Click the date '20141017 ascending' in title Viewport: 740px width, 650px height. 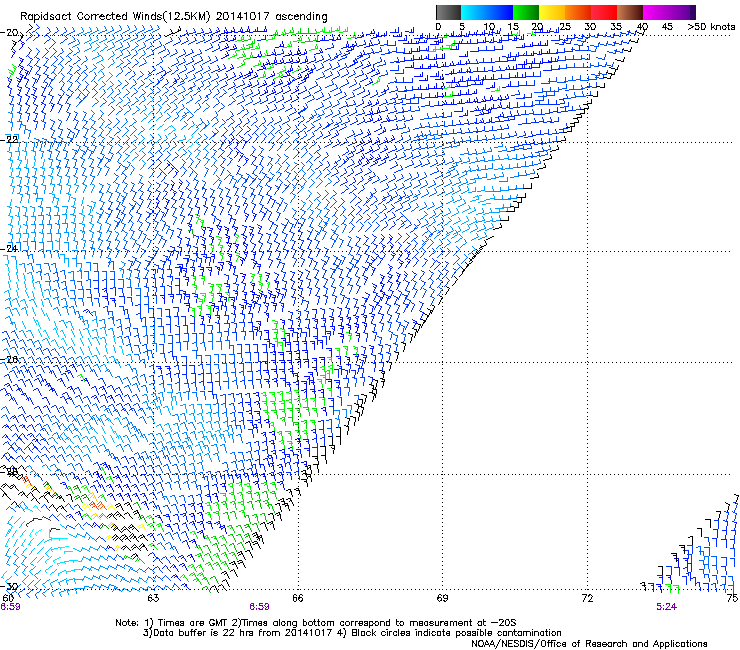click(272, 17)
